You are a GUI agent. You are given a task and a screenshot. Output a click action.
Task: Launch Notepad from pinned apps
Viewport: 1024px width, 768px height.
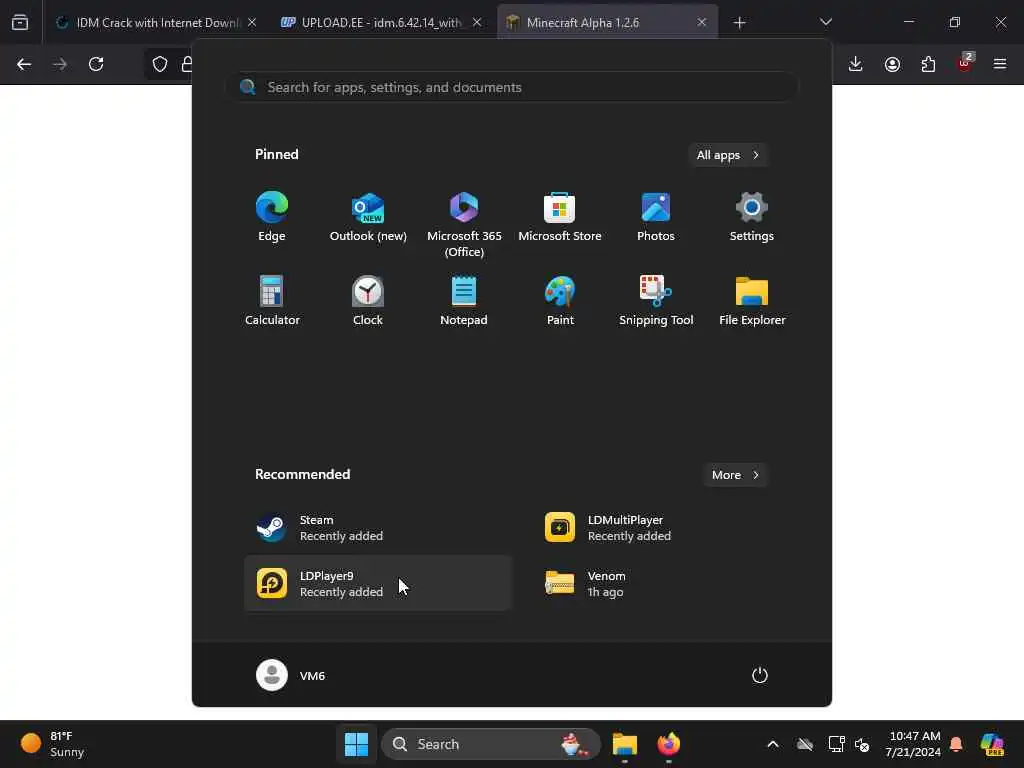(464, 301)
